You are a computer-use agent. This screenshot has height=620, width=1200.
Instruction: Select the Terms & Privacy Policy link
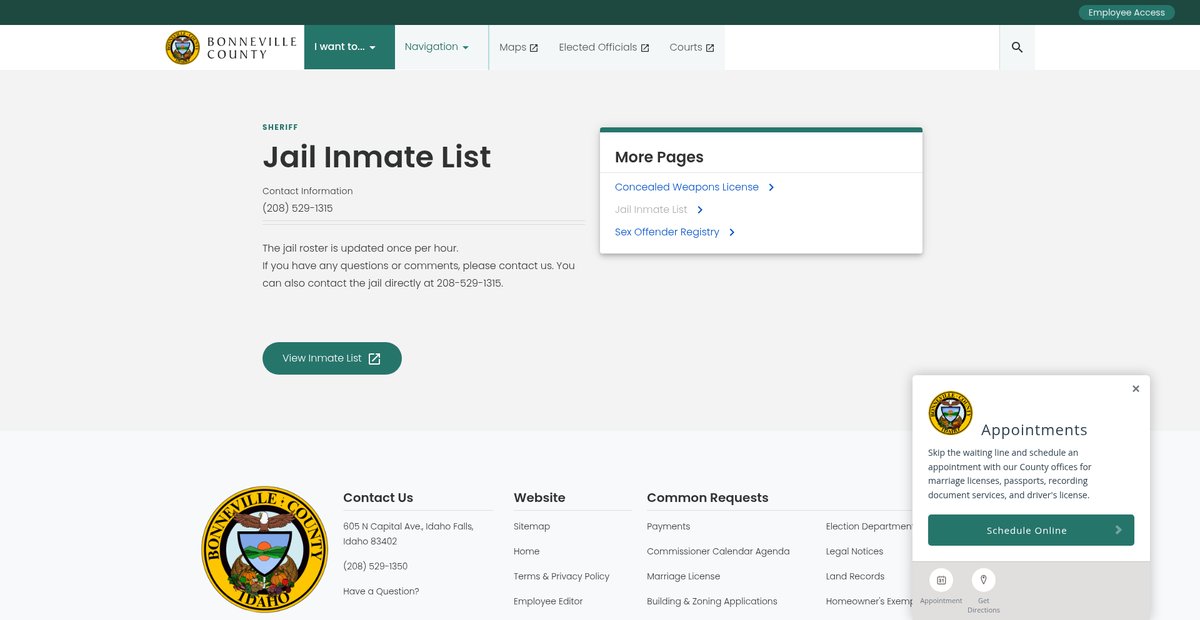(x=561, y=576)
